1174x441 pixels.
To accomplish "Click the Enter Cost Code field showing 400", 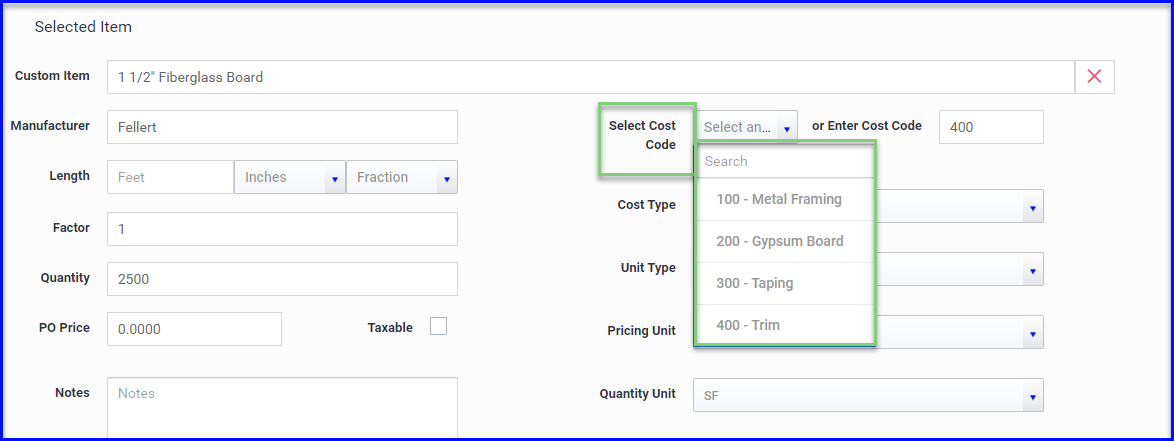I will pos(991,127).
